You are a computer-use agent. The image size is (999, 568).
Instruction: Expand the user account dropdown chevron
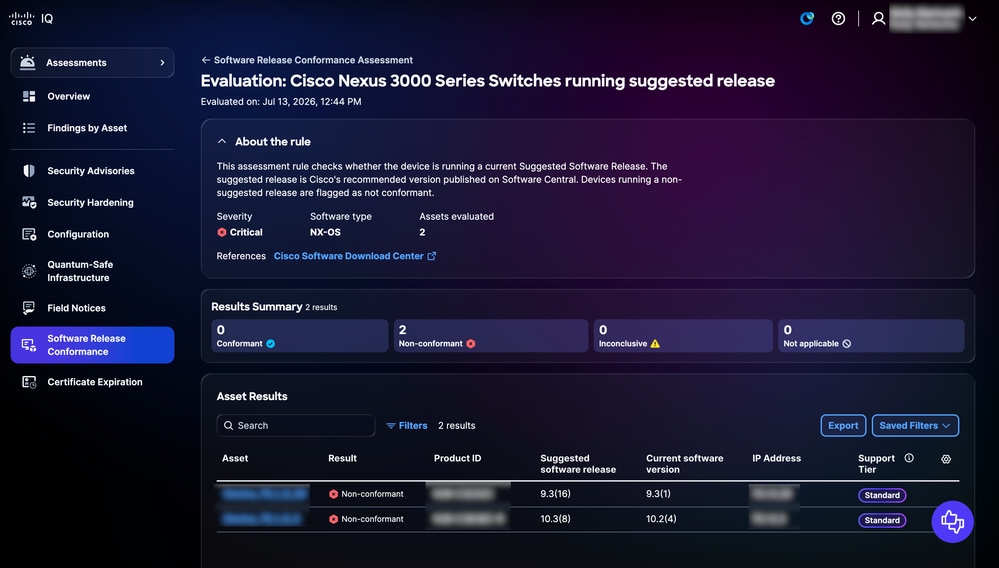coord(972,19)
